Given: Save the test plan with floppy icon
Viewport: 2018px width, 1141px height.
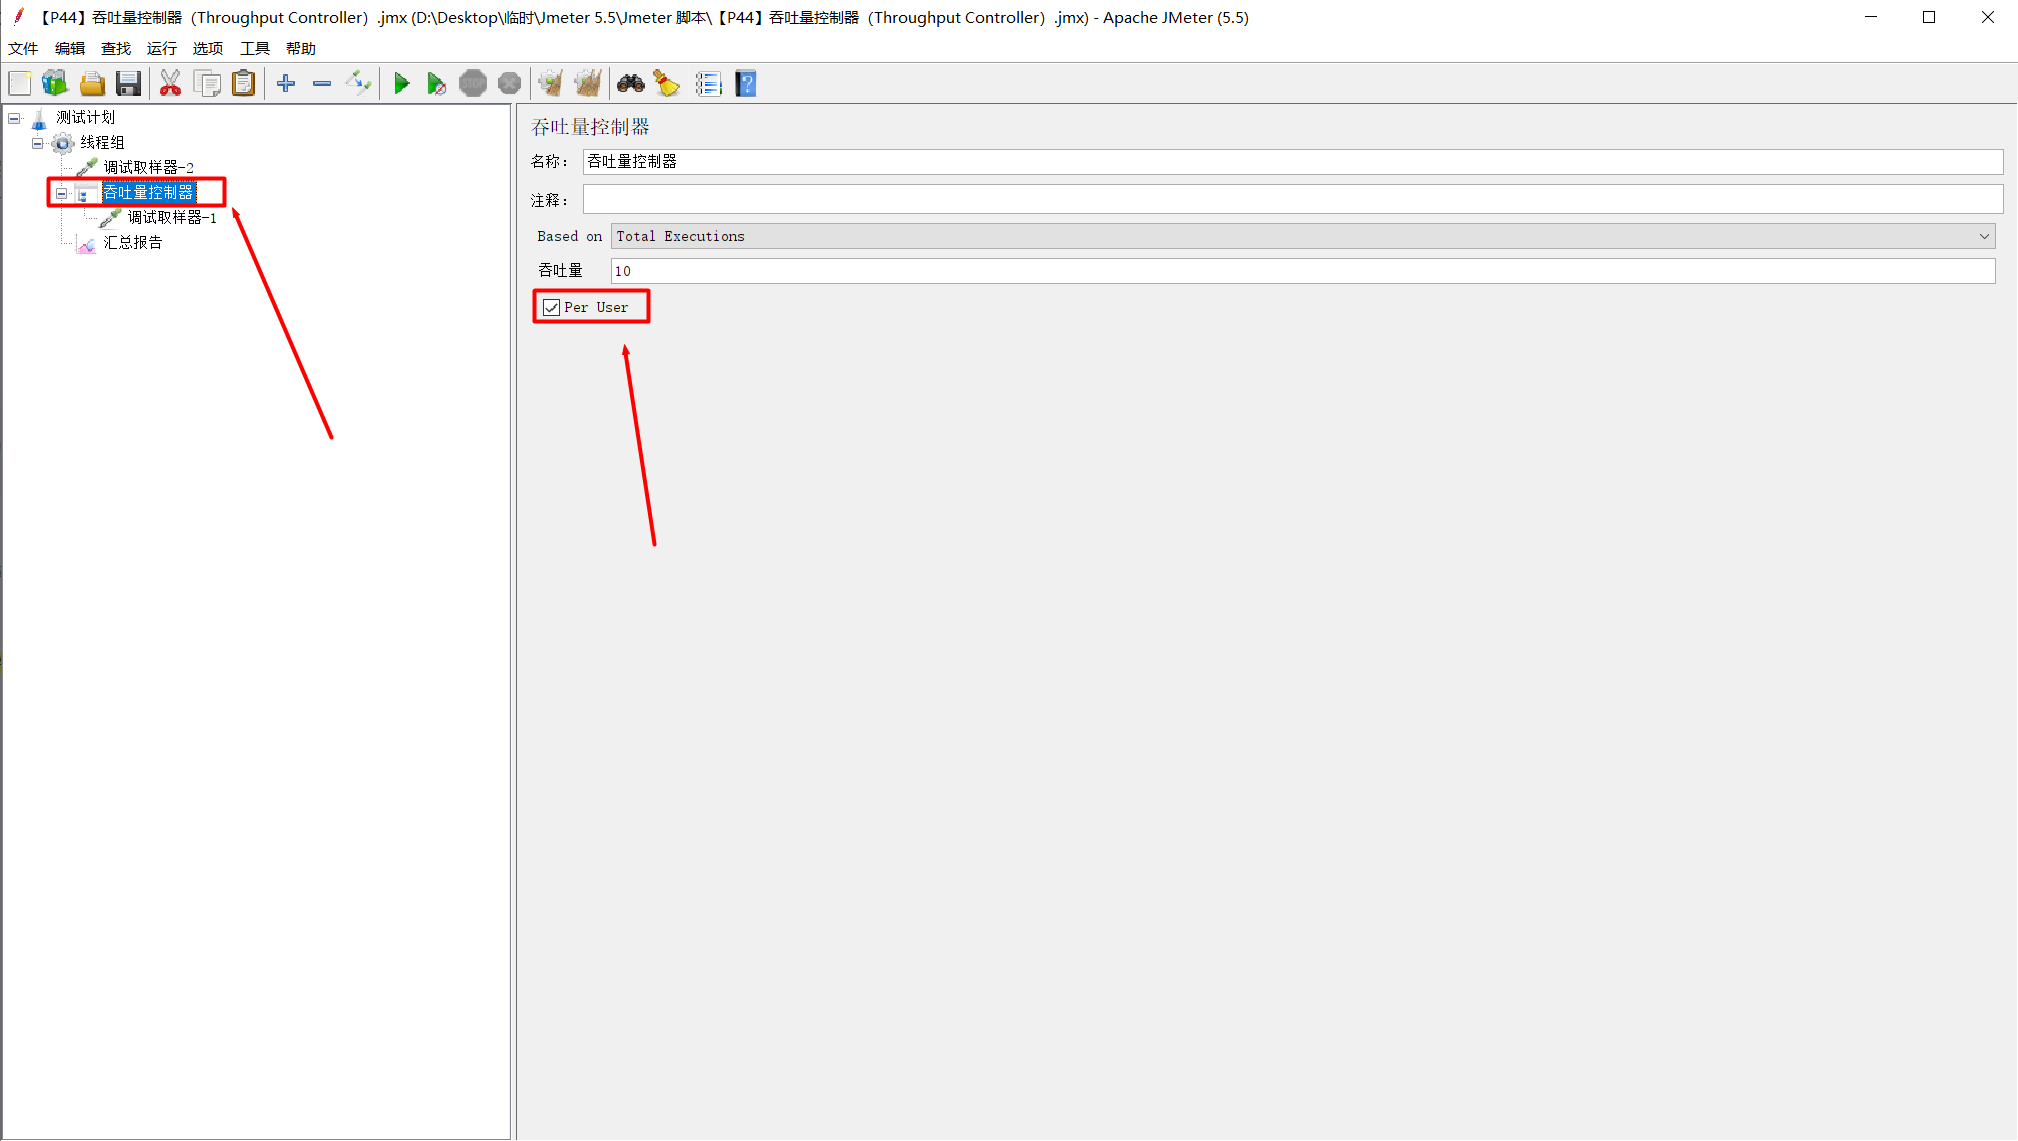Looking at the screenshot, I should [128, 84].
